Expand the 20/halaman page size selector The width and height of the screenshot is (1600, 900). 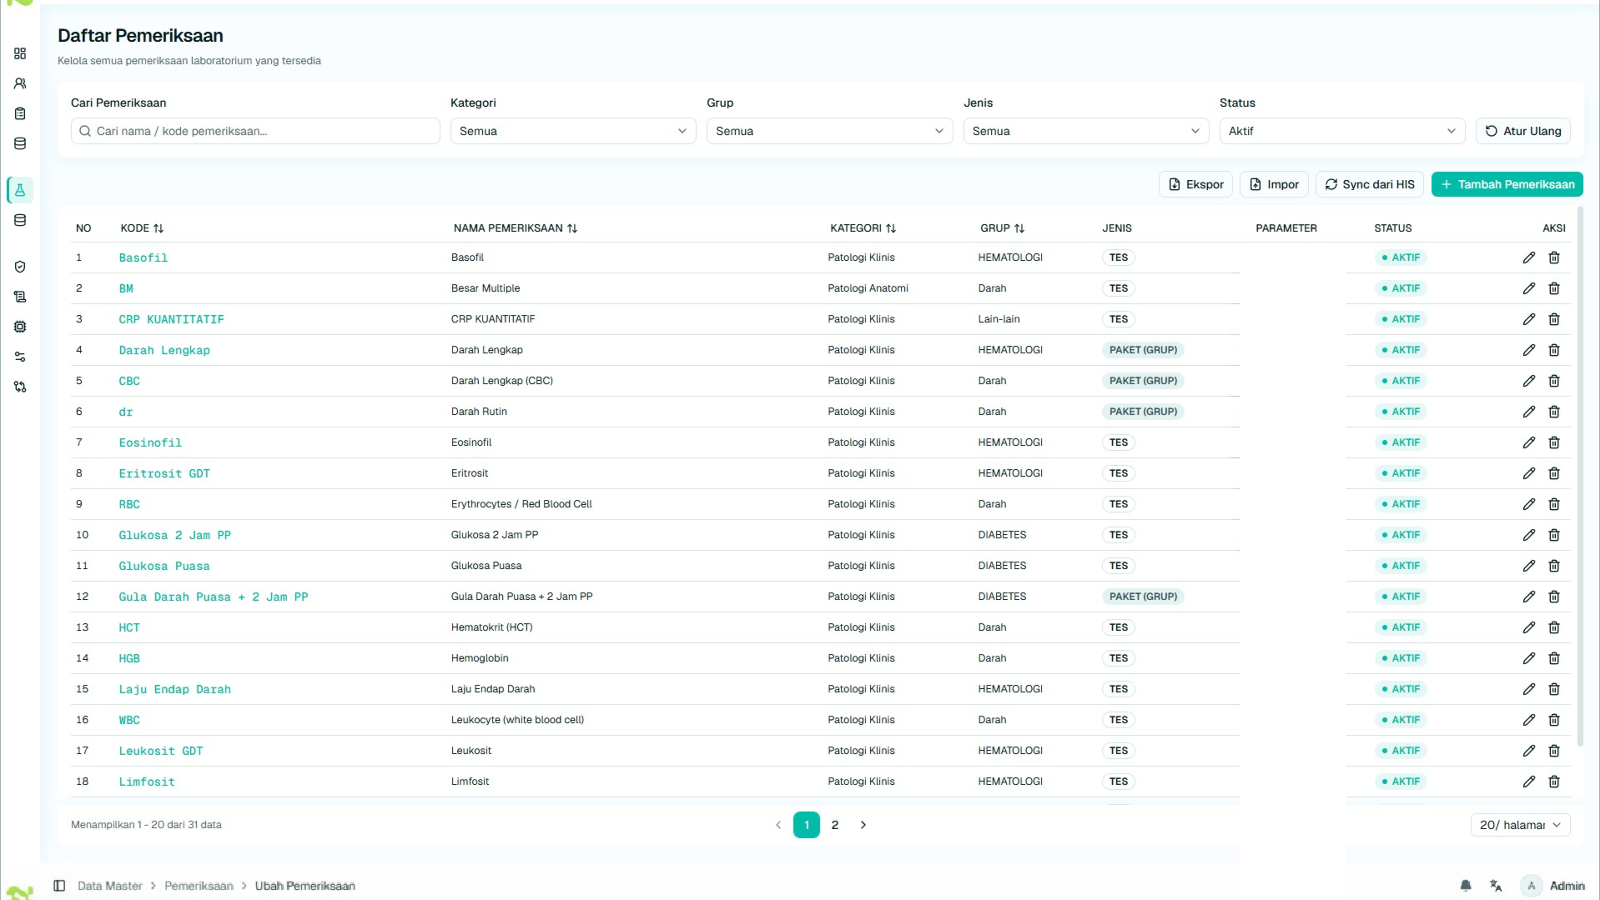tap(1520, 825)
